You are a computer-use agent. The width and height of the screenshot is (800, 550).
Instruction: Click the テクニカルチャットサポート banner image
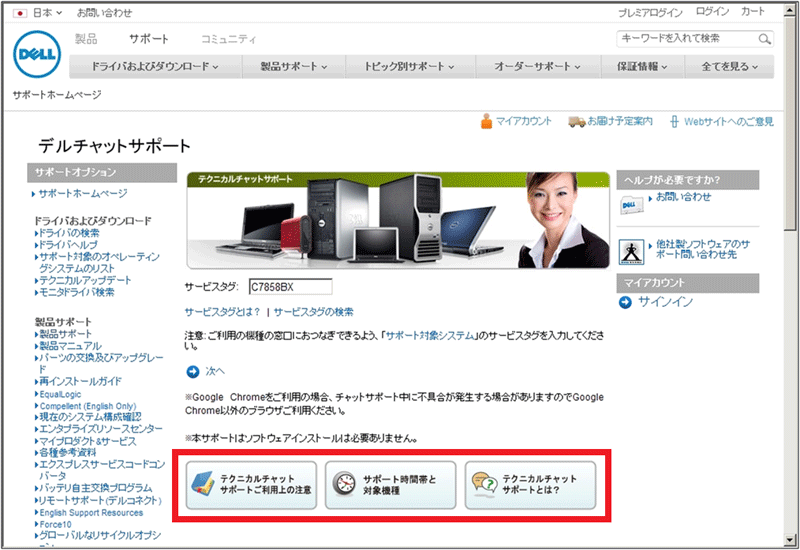(398, 220)
